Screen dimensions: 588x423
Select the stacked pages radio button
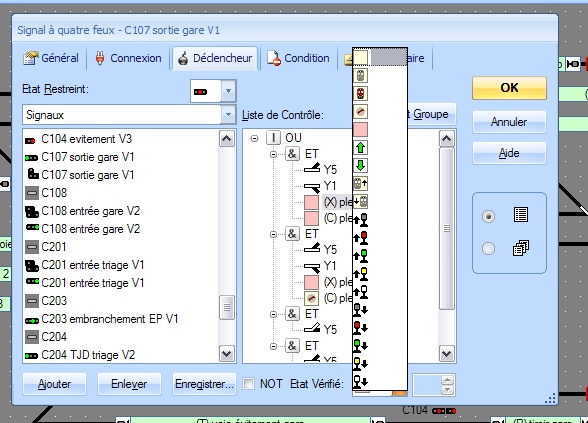coord(488,248)
